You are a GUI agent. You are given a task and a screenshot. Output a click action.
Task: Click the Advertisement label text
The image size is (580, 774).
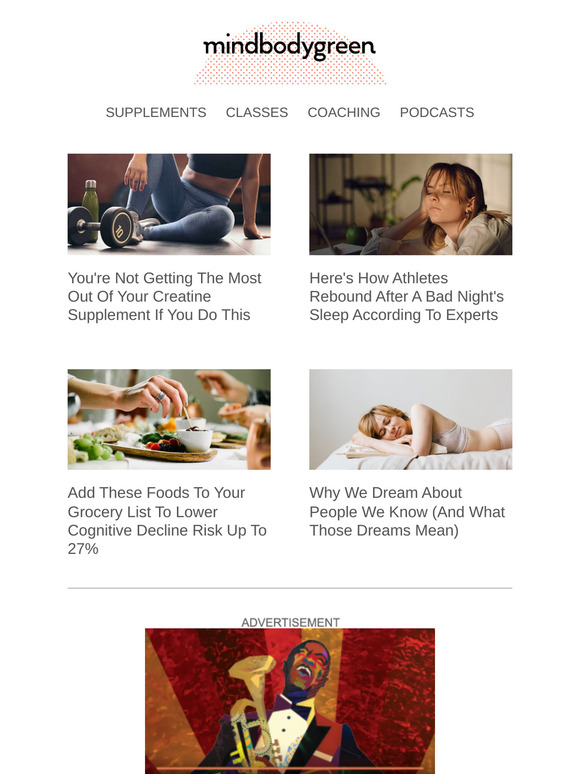point(290,622)
